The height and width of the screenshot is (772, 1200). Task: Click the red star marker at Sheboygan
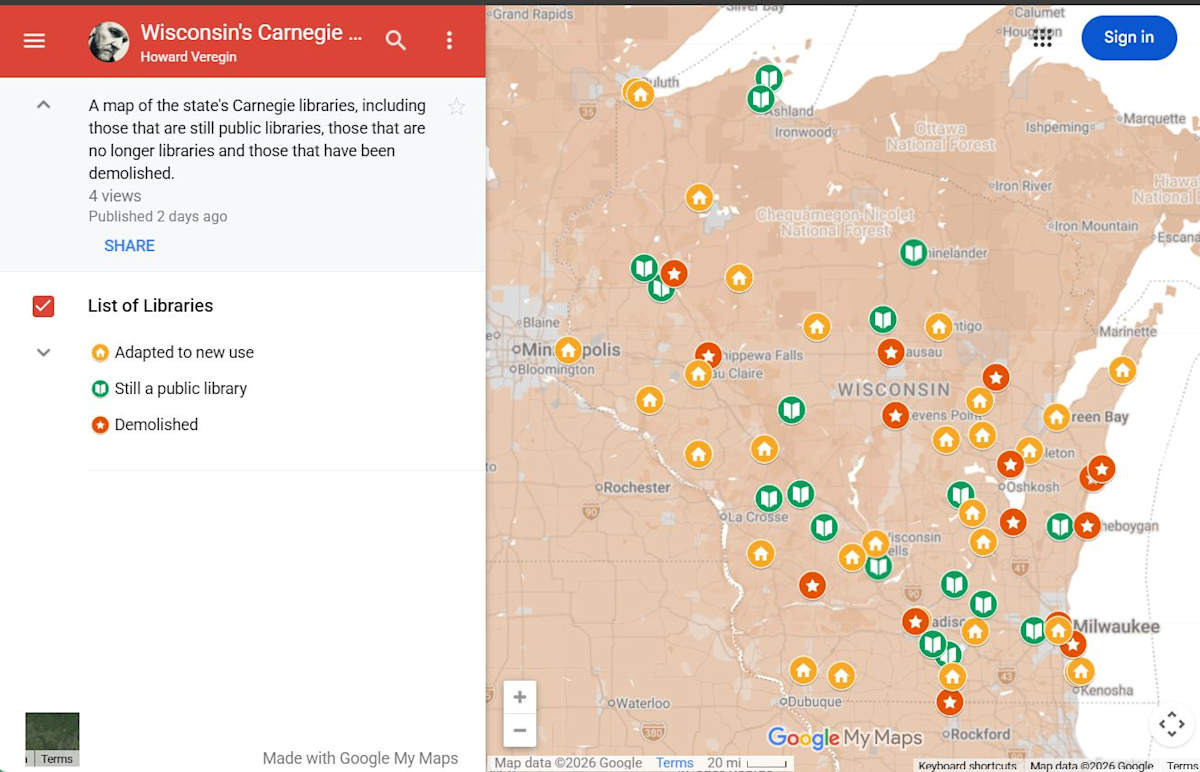click(1087, 524)
